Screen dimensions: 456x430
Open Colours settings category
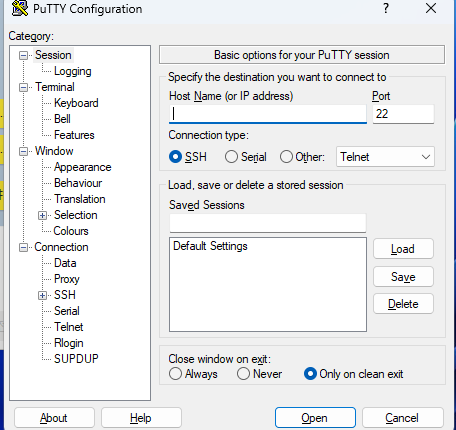pyautogui.click(x=71, y=231)
